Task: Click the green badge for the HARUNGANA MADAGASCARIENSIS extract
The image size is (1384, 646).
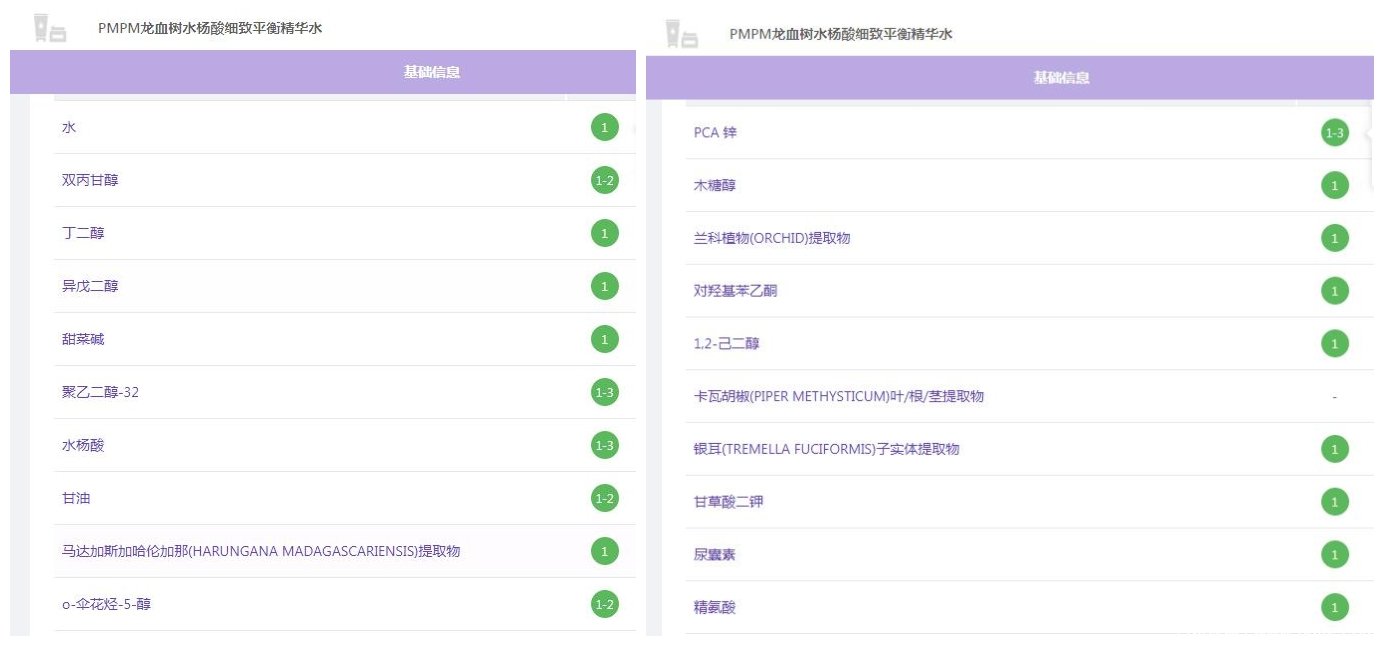Action: coord(604,551)
